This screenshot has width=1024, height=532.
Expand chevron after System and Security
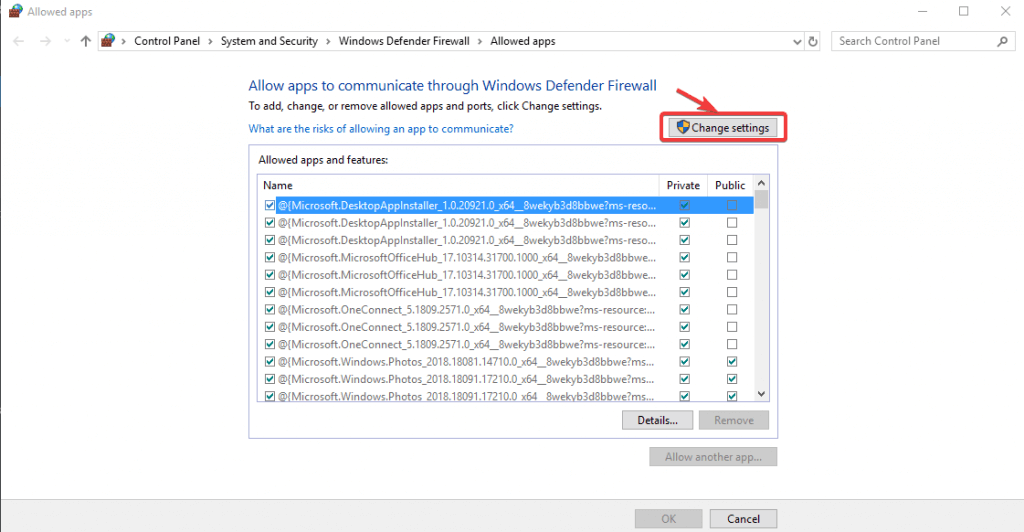328,41
